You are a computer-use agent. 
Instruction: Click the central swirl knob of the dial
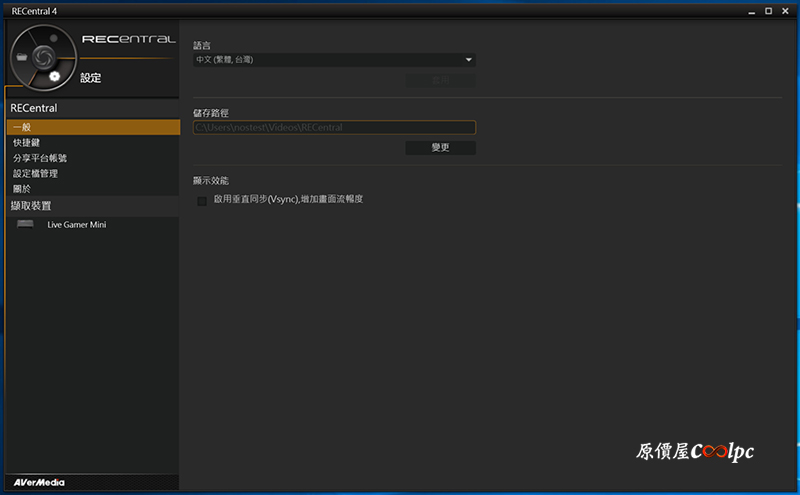tap(43, 57)
